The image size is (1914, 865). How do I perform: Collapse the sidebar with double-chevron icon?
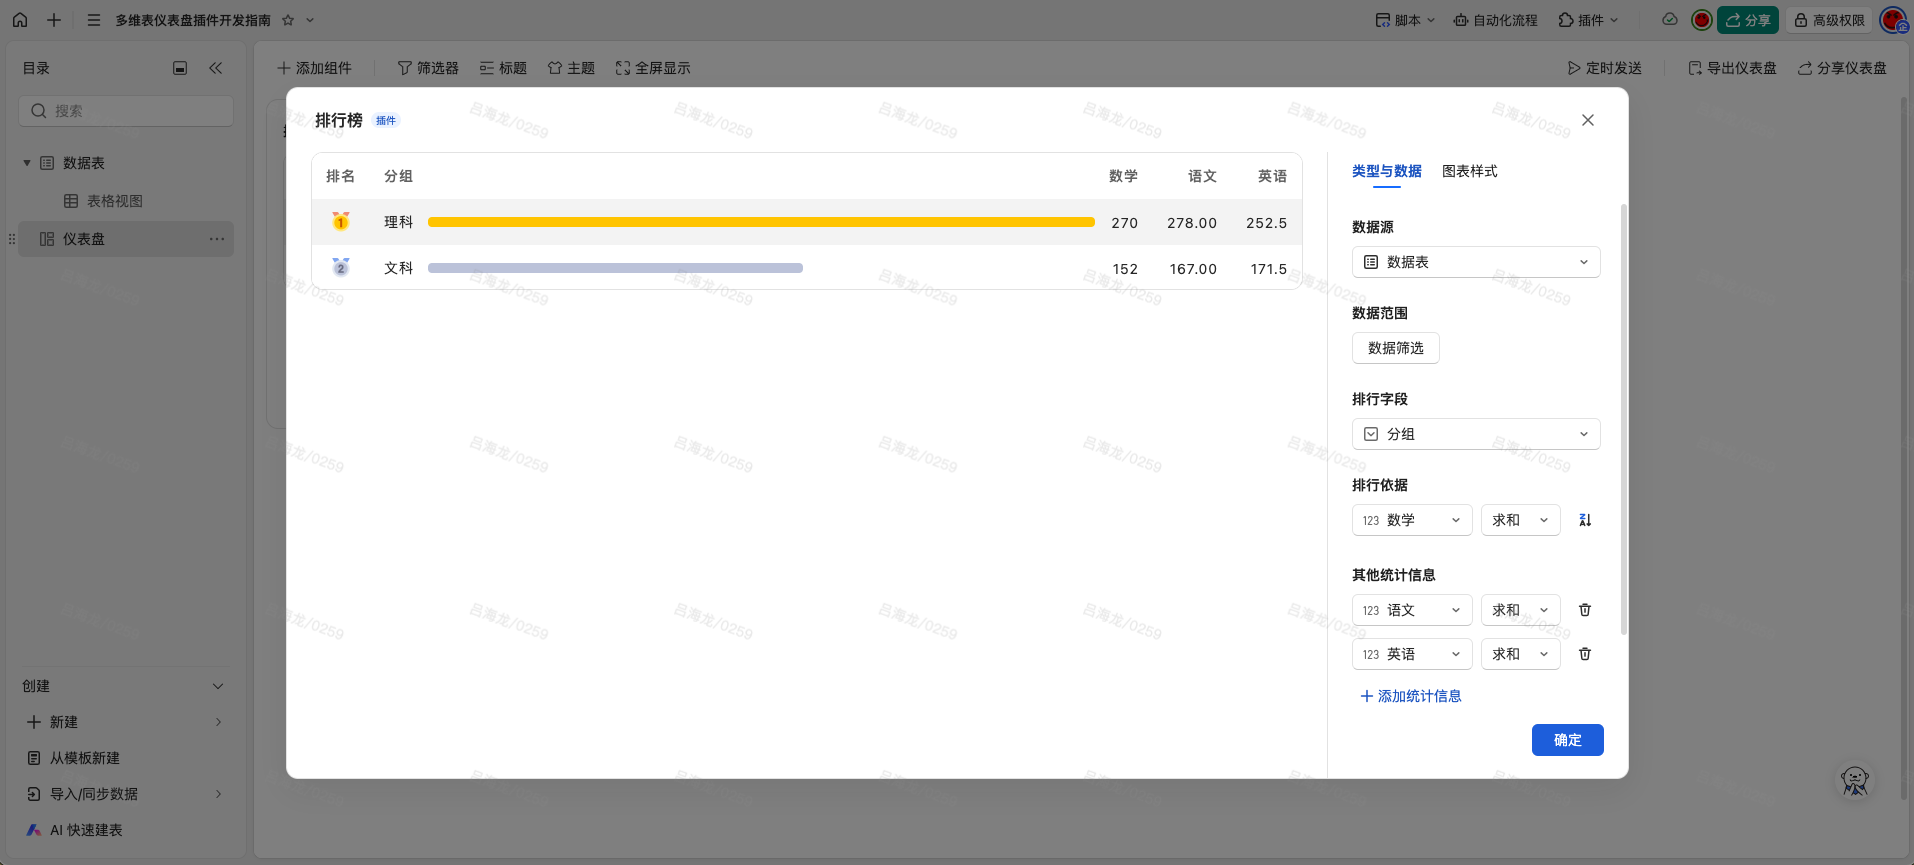(215, 68)
